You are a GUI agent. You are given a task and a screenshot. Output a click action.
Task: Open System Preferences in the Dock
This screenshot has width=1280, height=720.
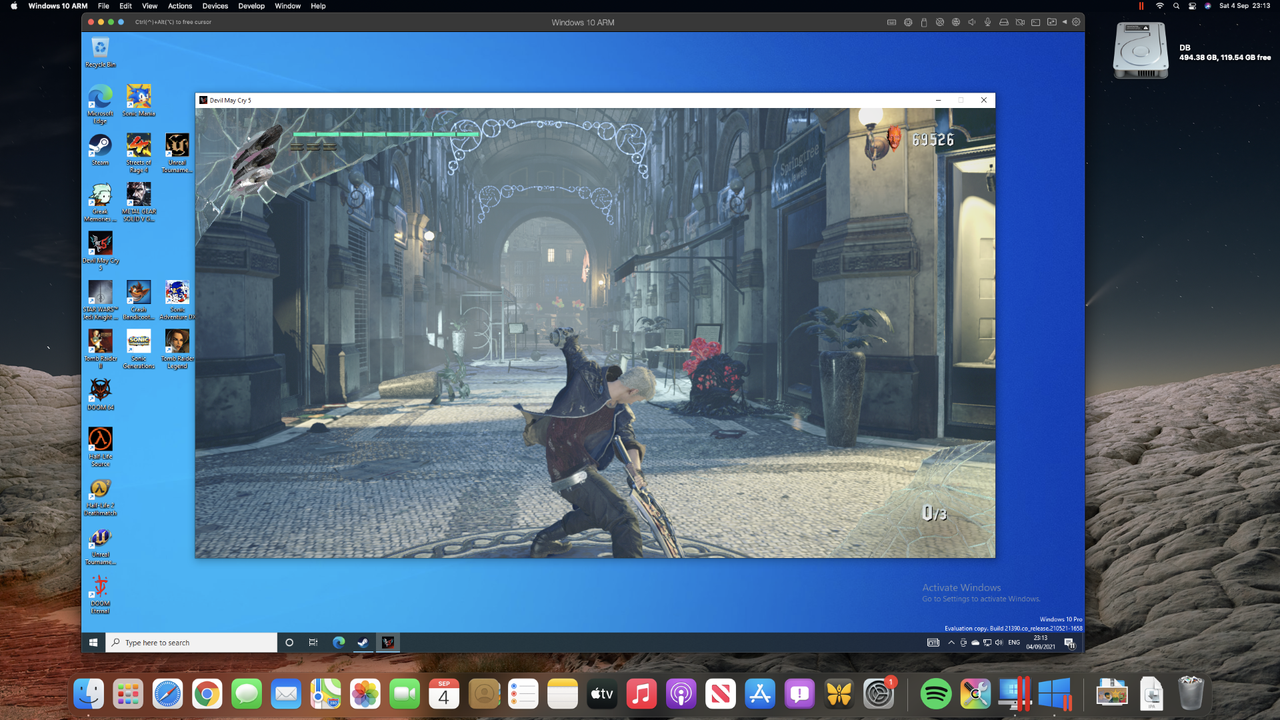(878, 693)
